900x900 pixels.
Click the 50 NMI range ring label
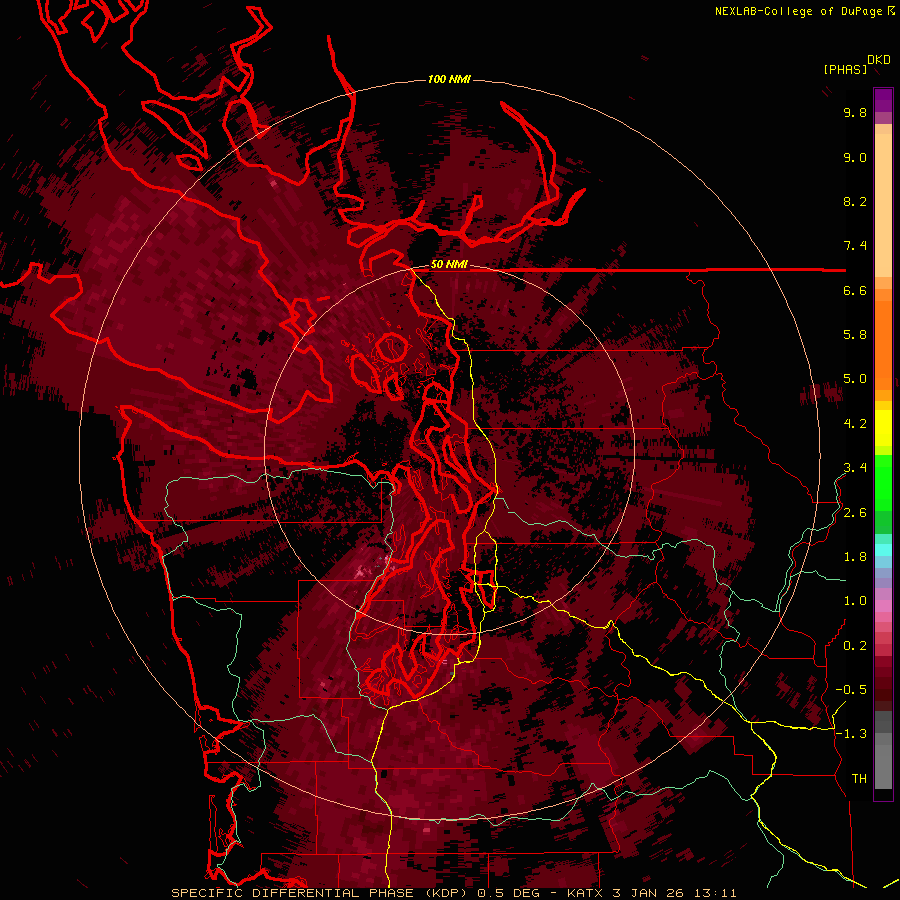[449, 265]
